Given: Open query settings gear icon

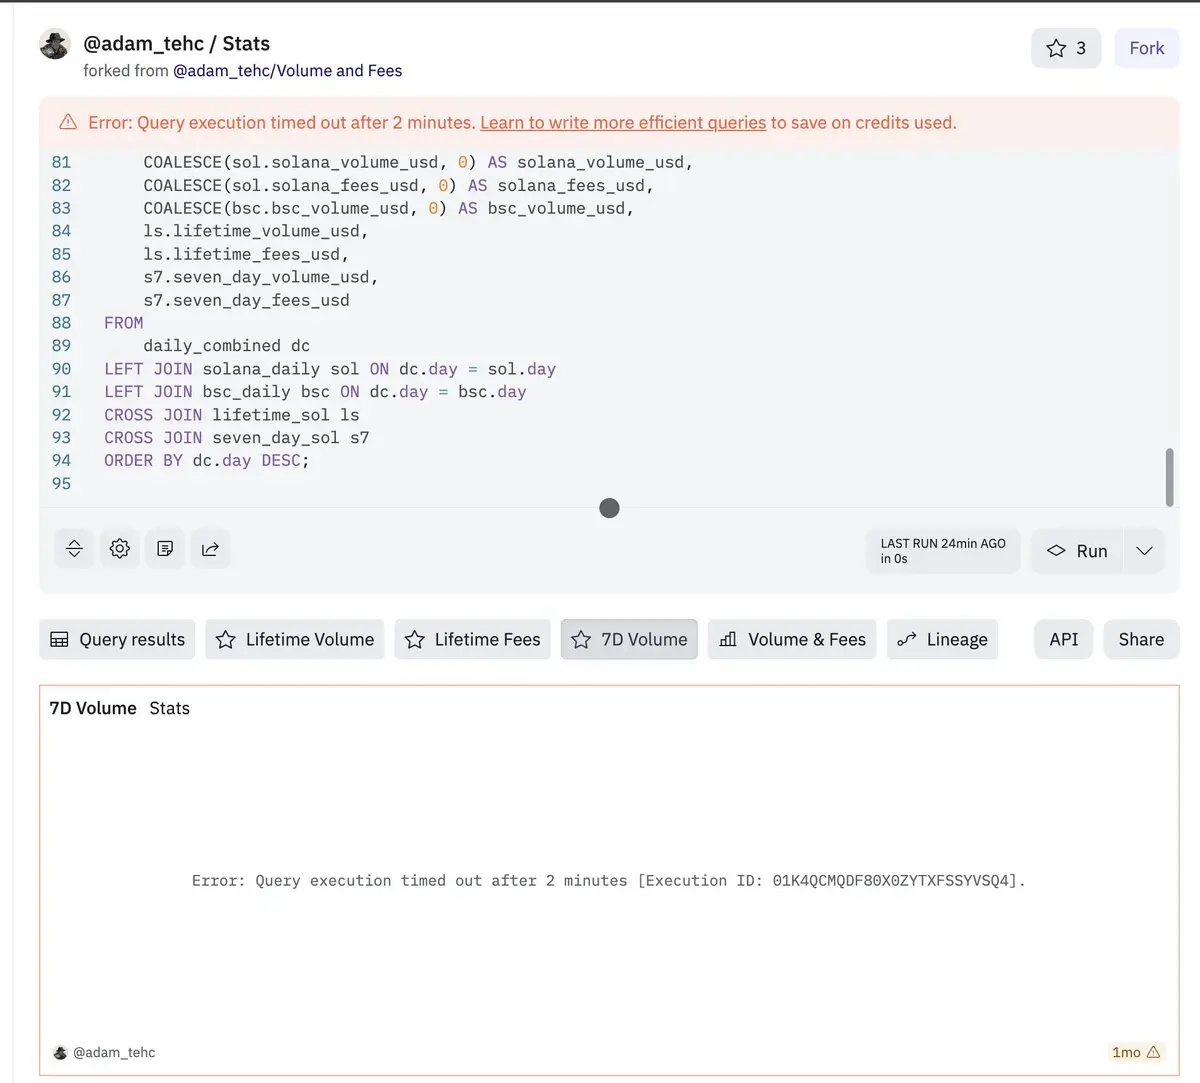Looking at the screenshot, I should [120, 549].
